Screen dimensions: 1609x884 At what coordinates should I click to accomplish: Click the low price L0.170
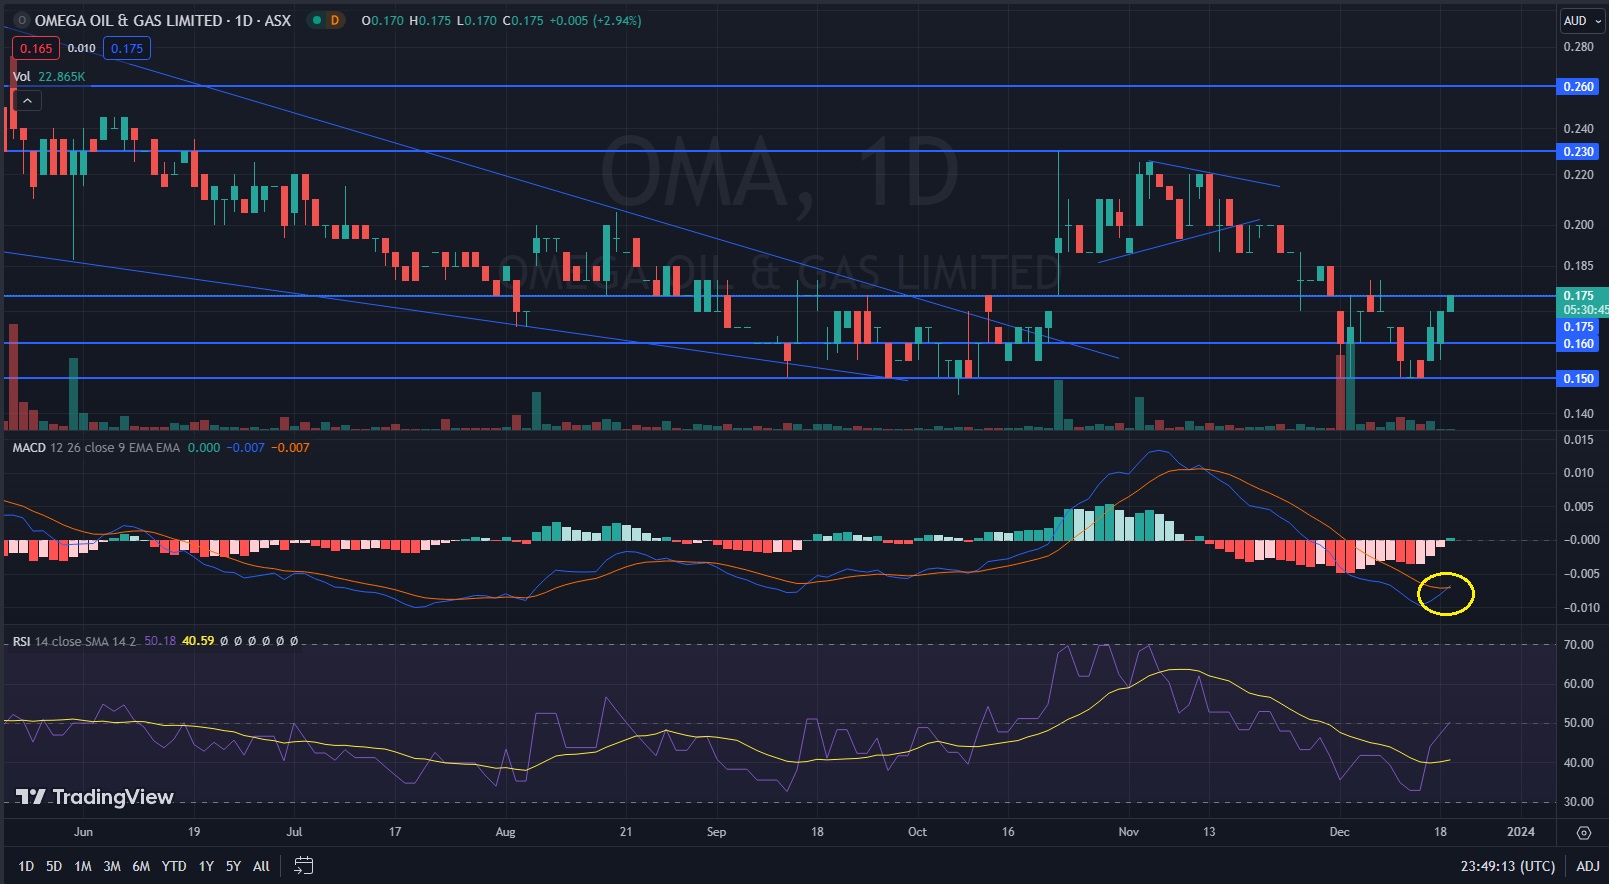click(477, 20)
